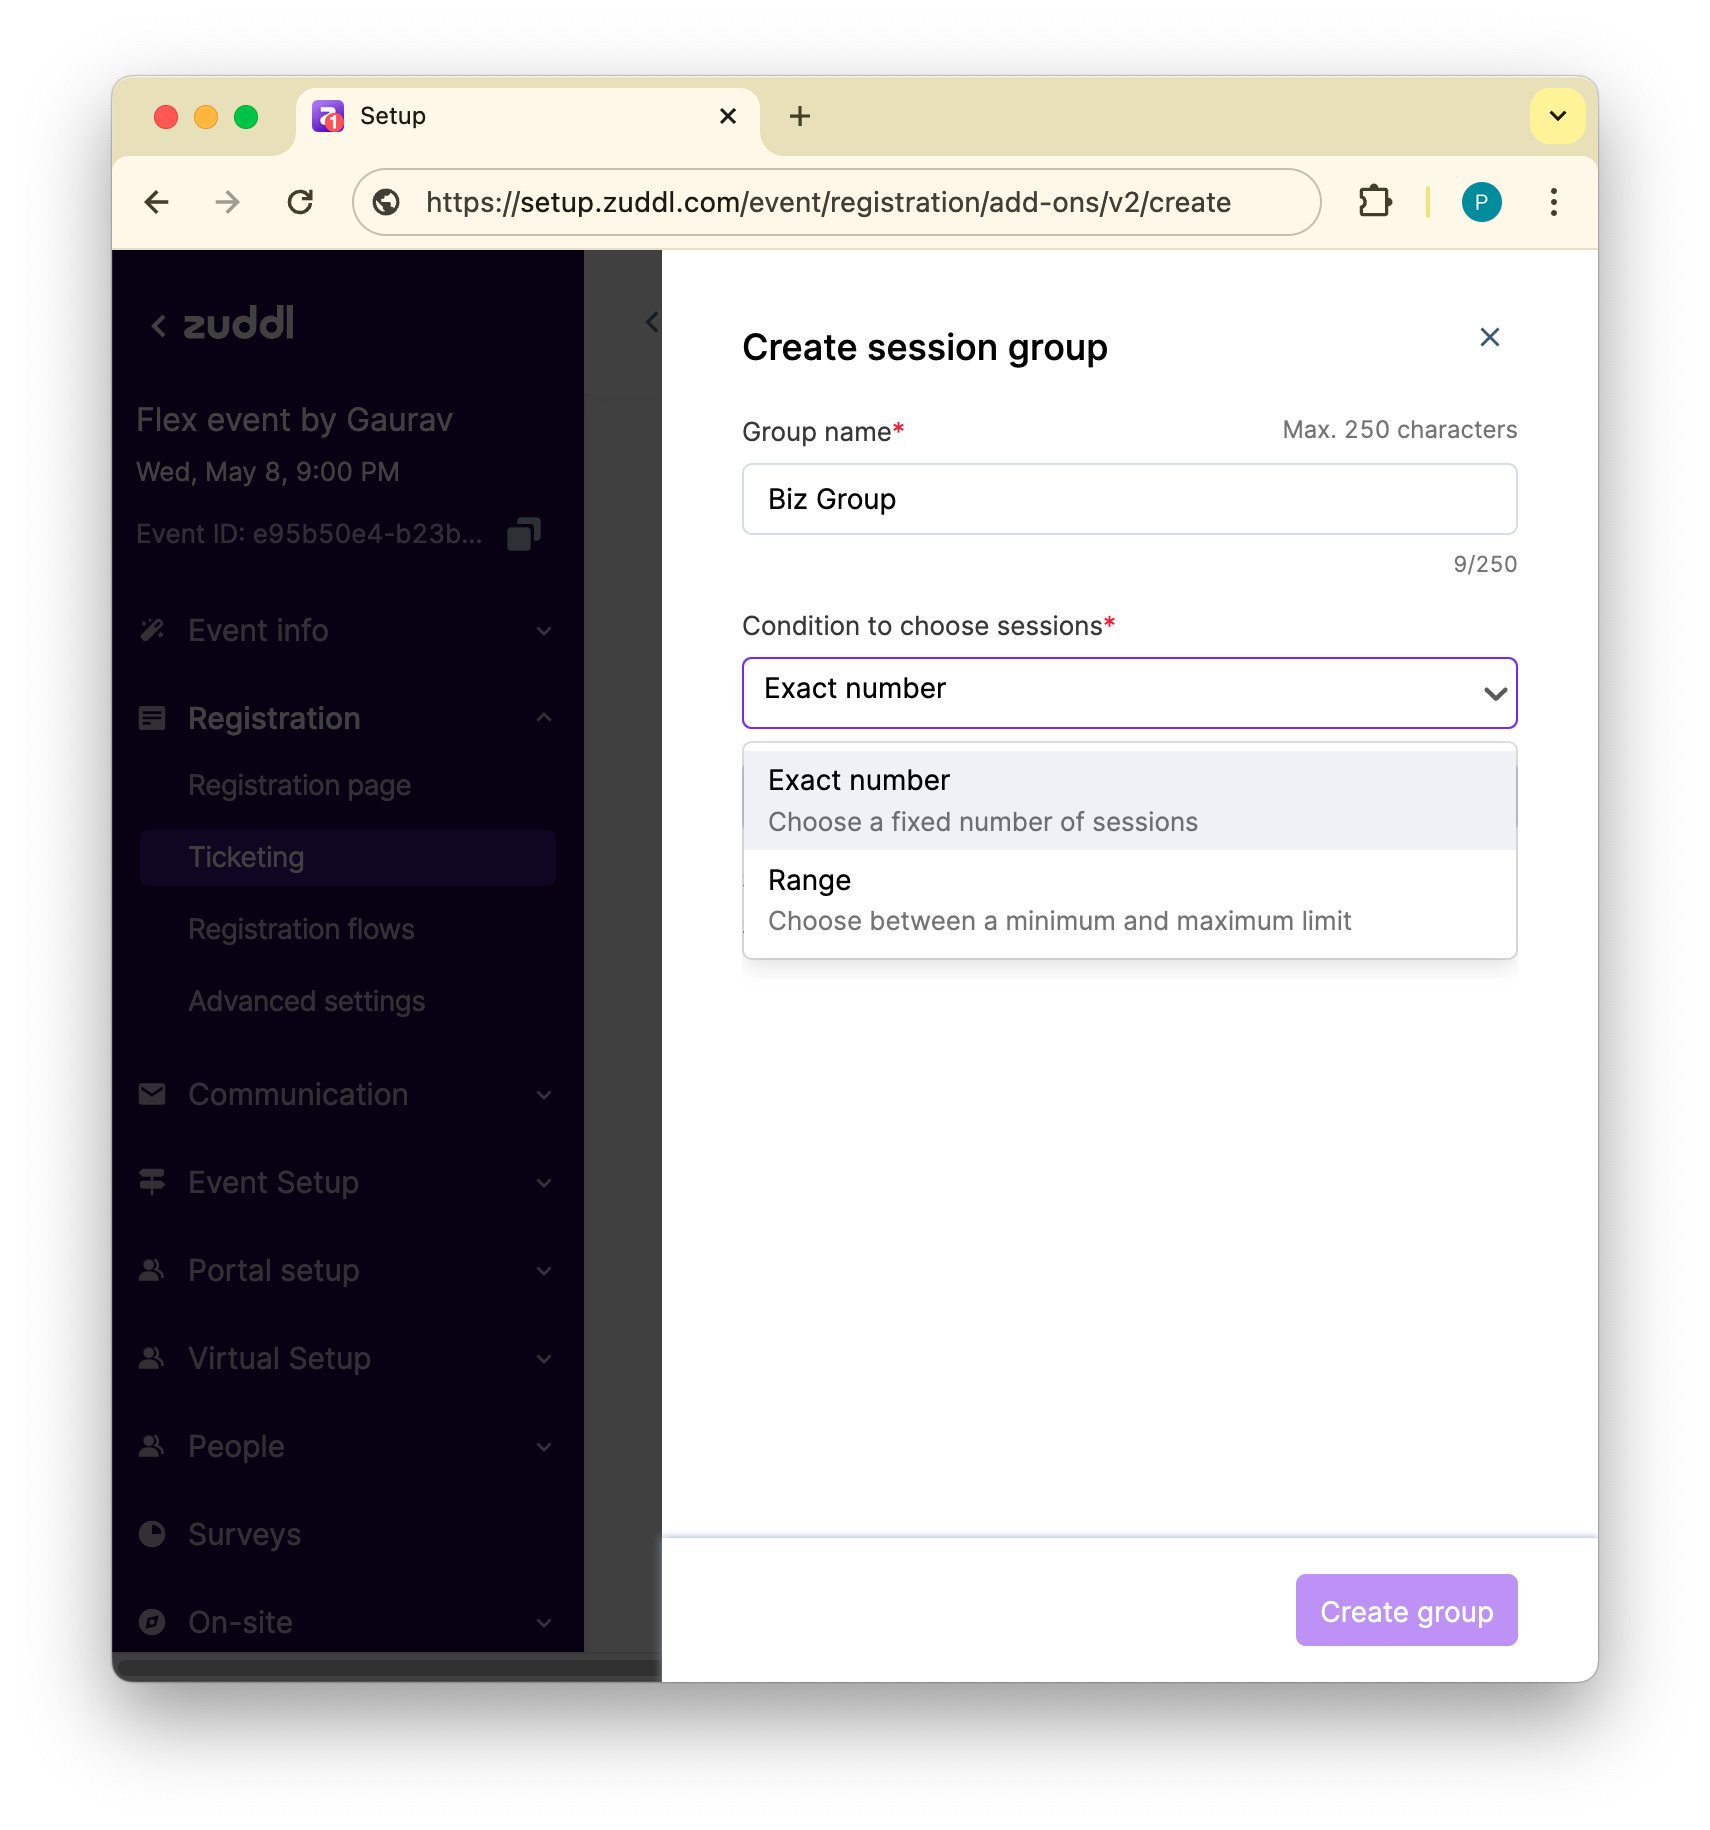Reload the current page
The width and height of the screenshot is (1710, 1830).
pos(300,202)
